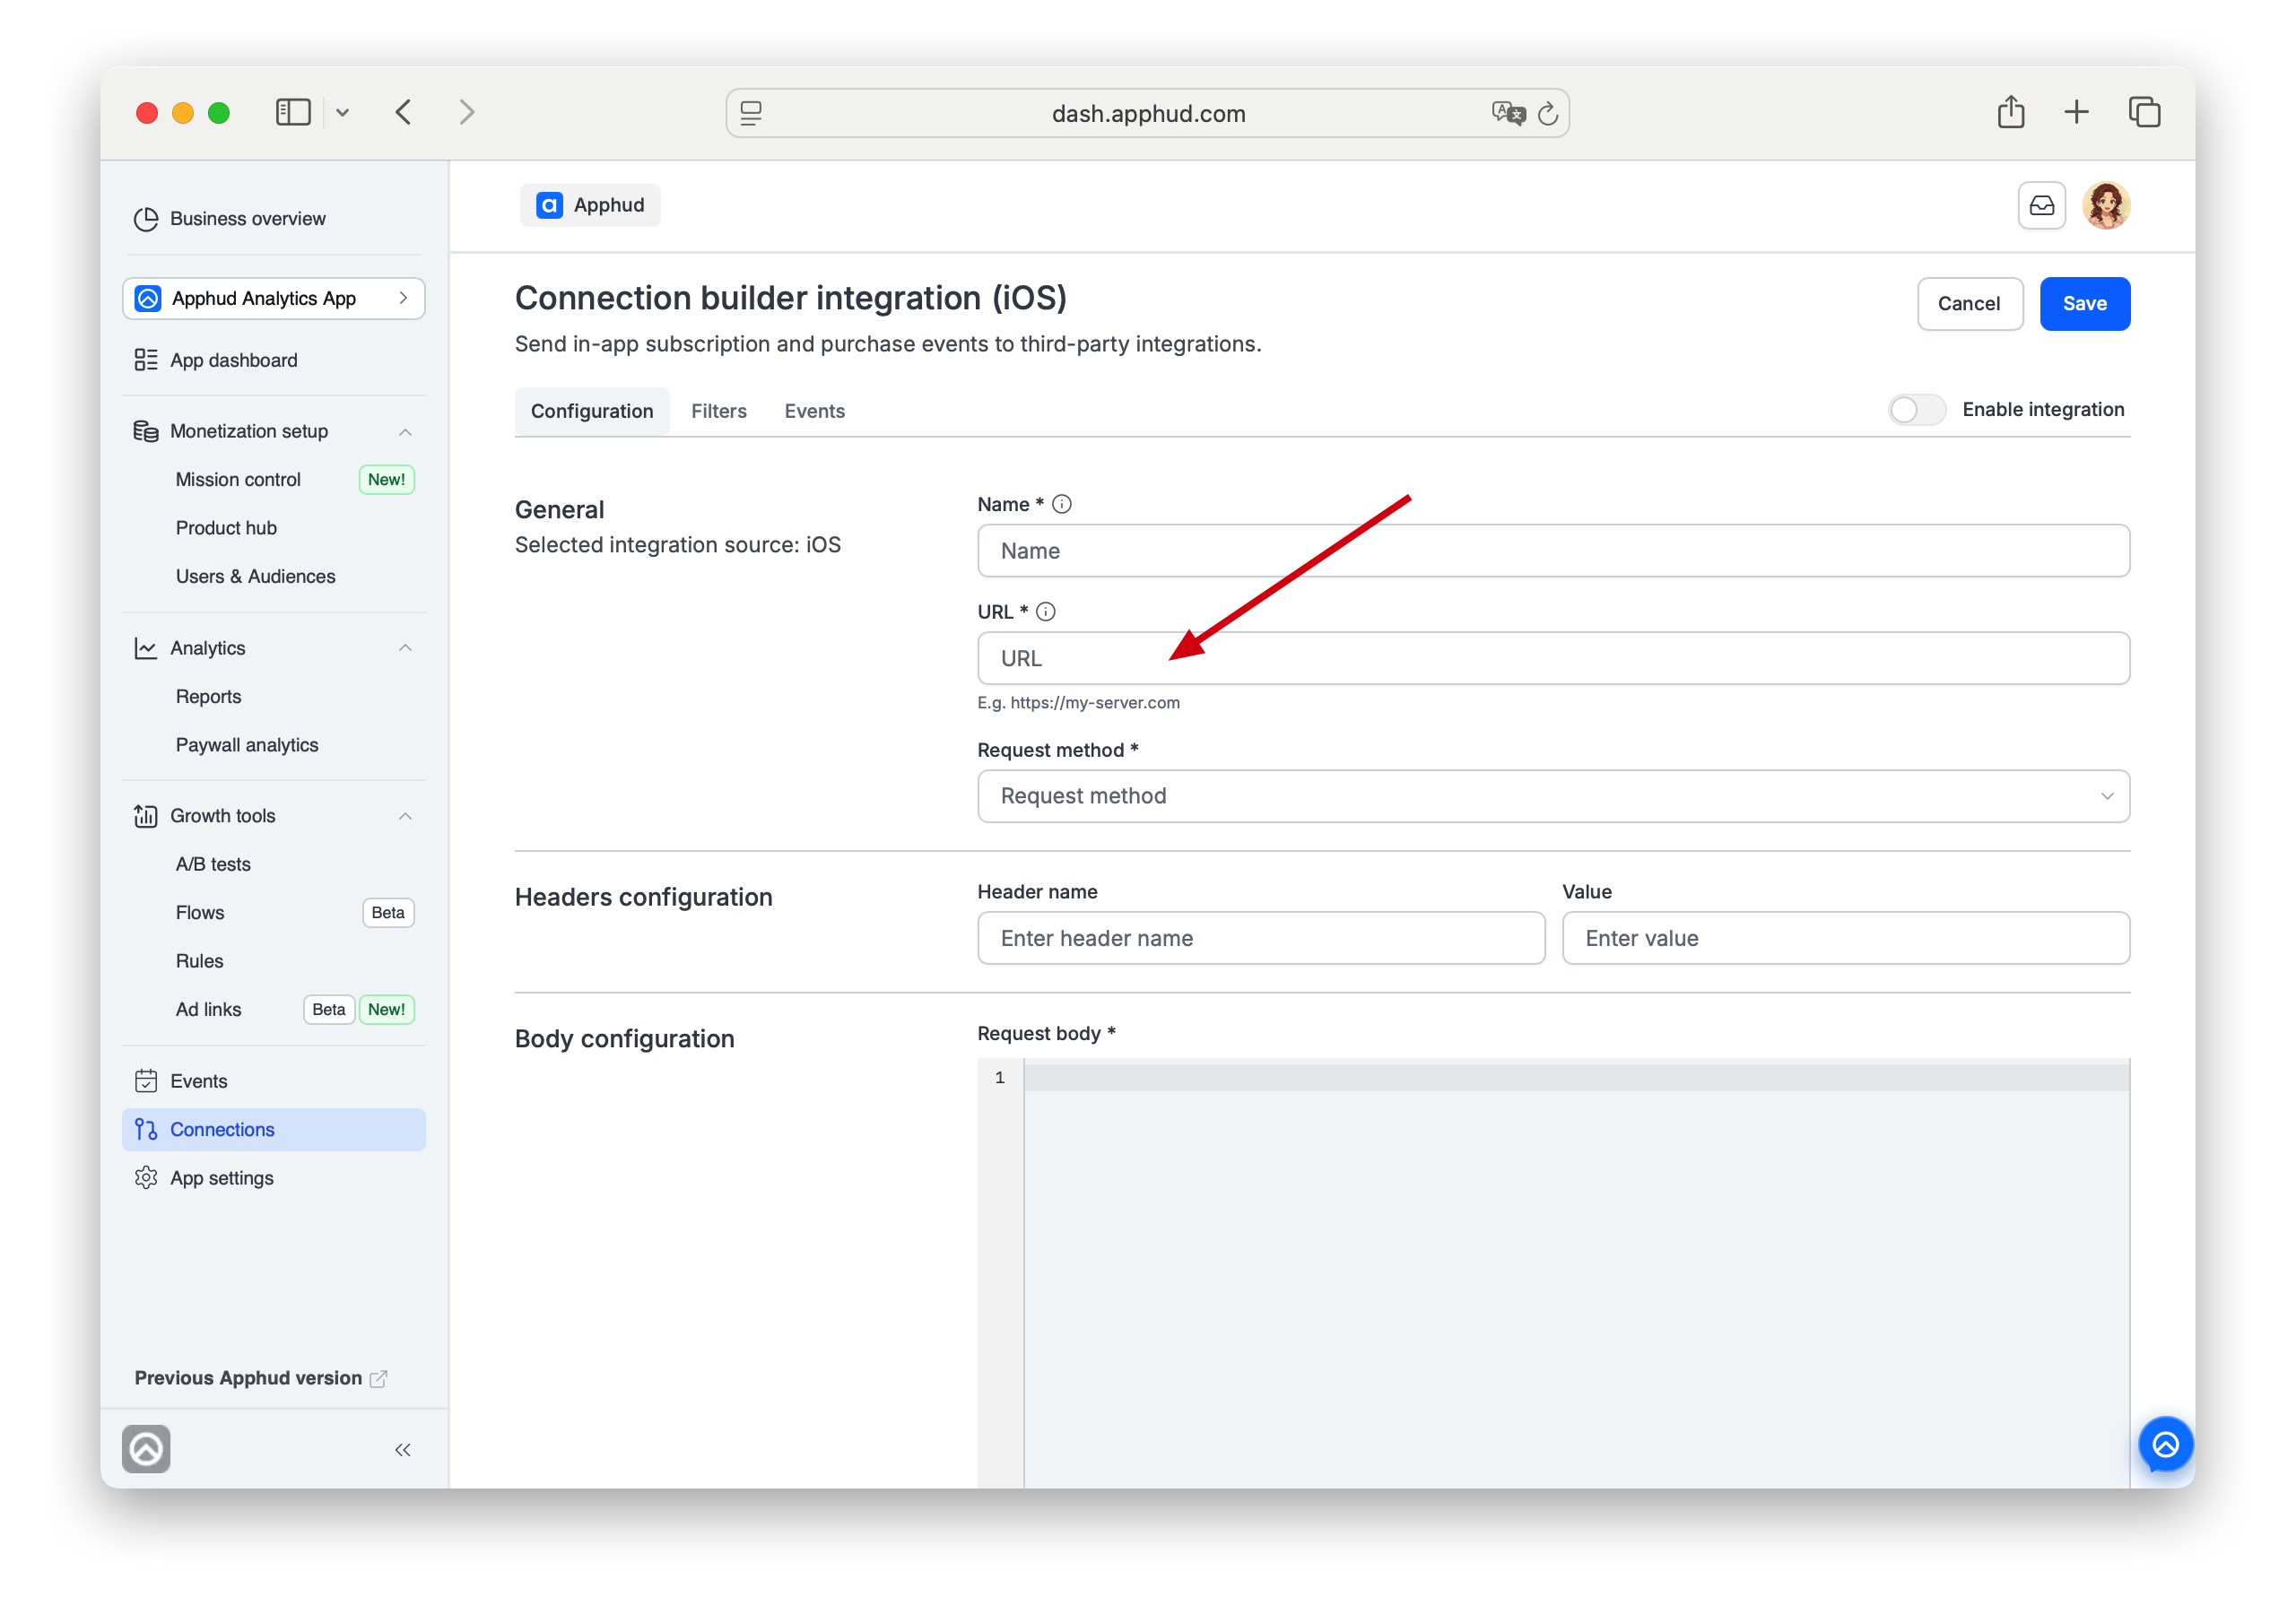Click the Name field info icon

pyautogui.click(x=1062, y=504)
